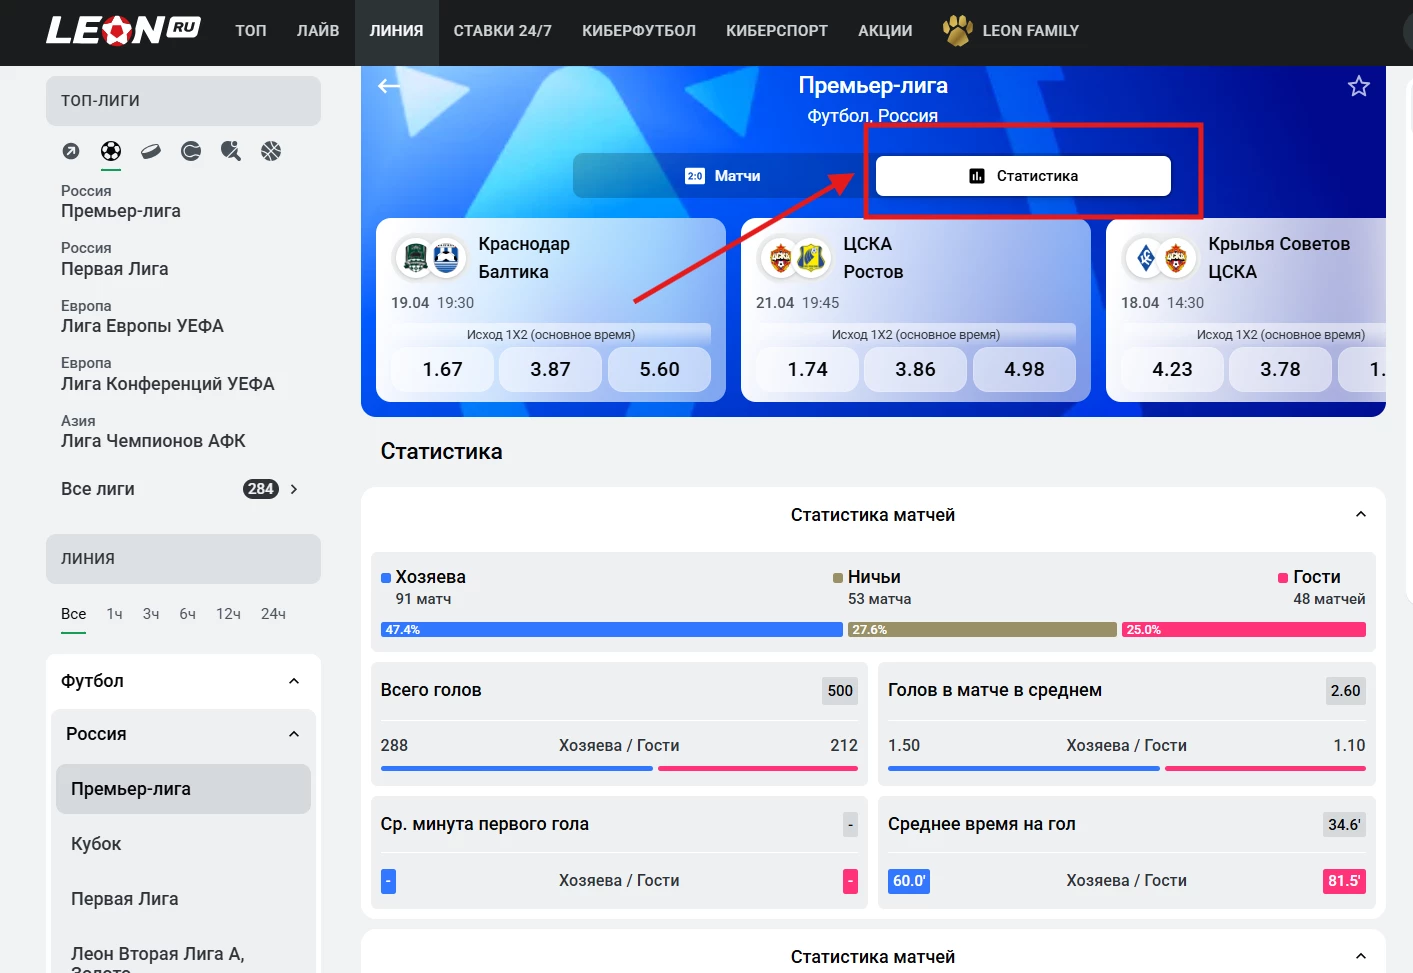The height and width of the screenshot is (973, 1413).
Task: Open the ЛАЙВ tab in the top menu
Action: [318, 31]
